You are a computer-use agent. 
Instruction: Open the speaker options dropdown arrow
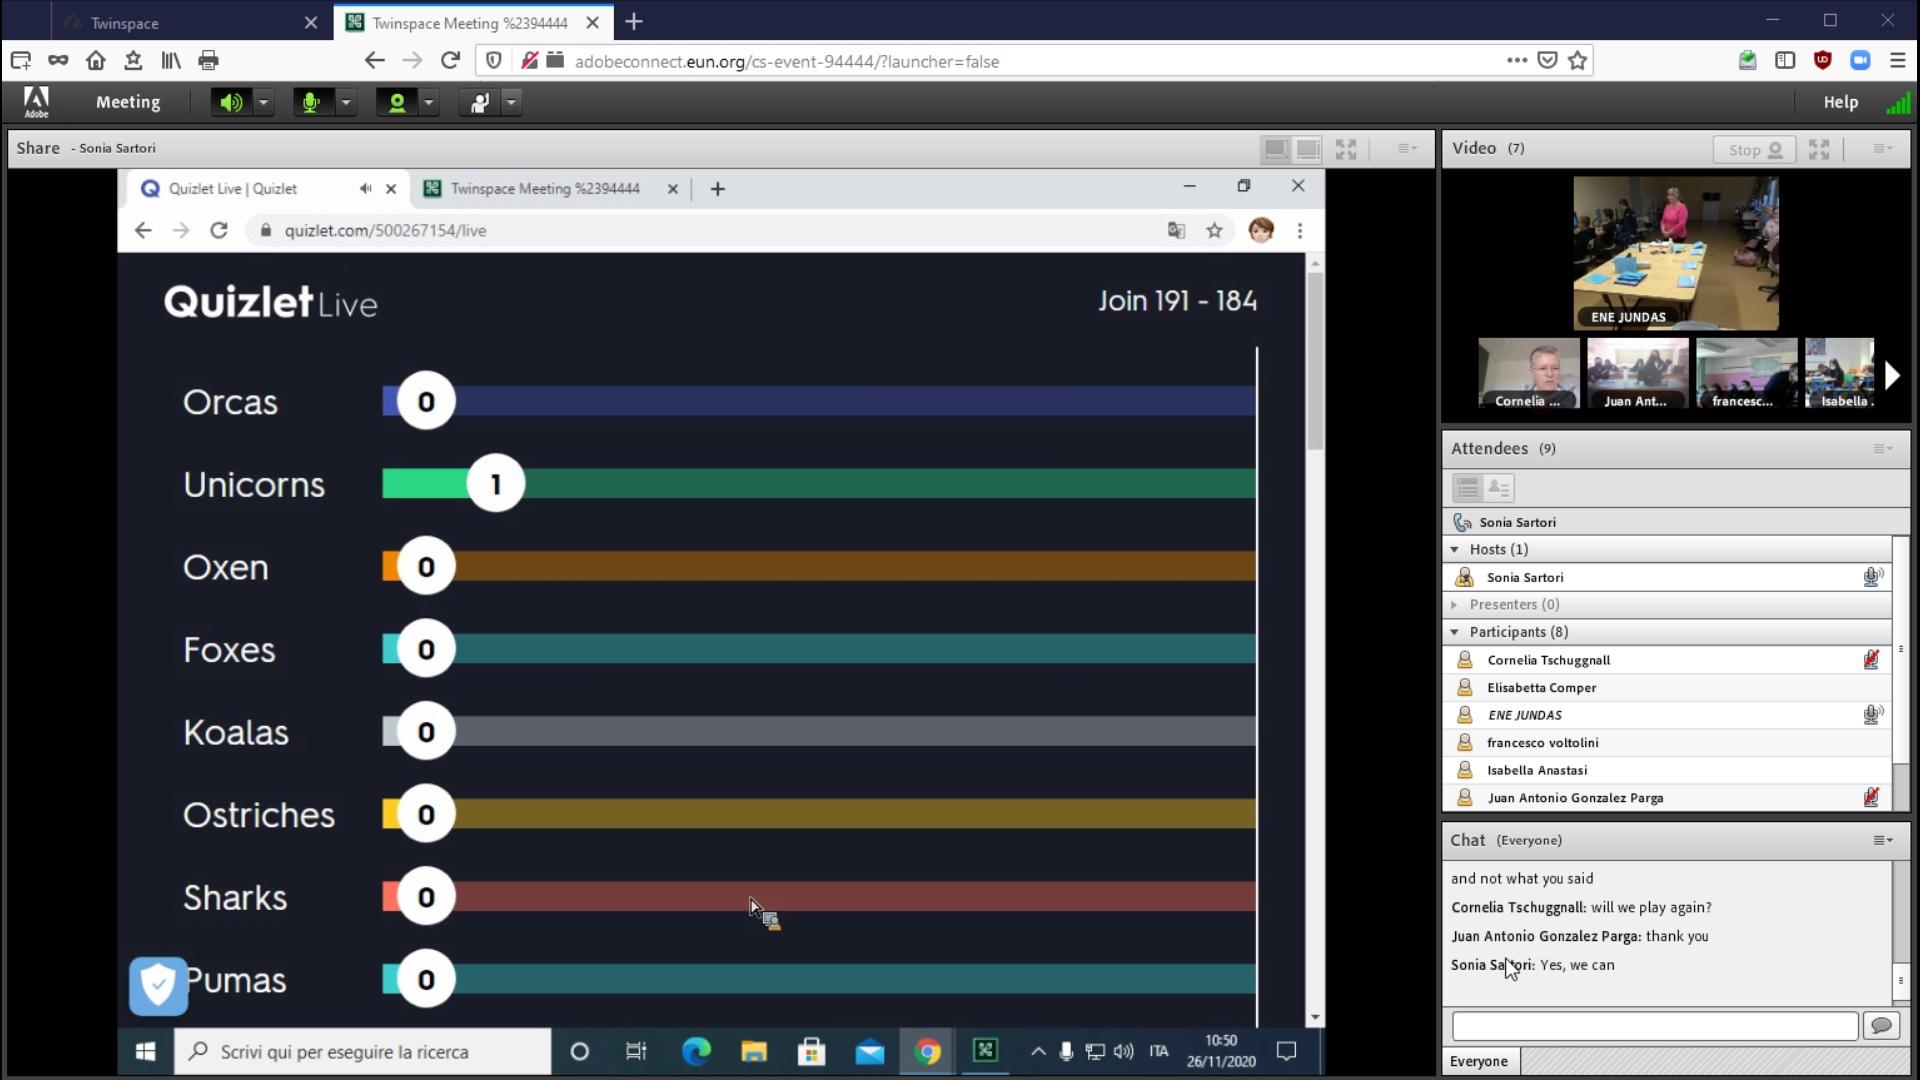(x=263, y=102)
